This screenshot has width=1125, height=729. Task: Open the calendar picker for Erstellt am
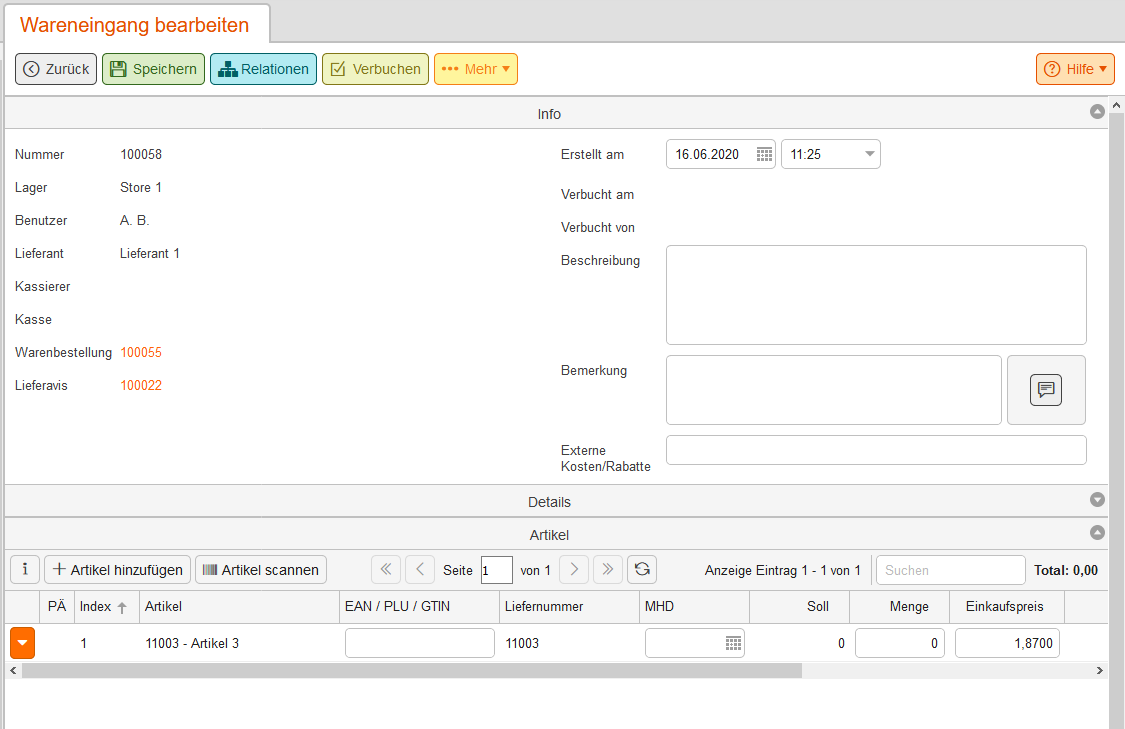click(764, 154)
